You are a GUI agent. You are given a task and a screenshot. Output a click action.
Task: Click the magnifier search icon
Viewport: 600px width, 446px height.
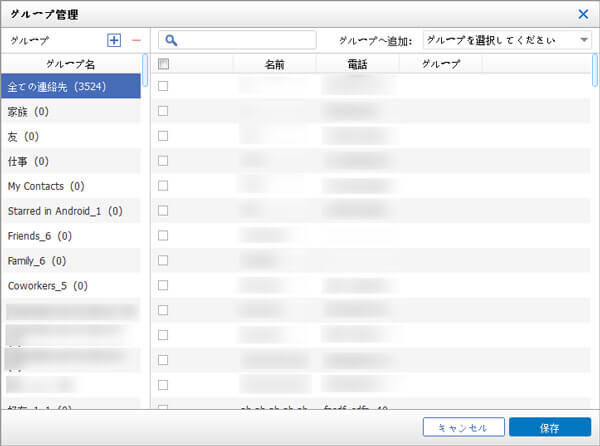tap(171, 40)
